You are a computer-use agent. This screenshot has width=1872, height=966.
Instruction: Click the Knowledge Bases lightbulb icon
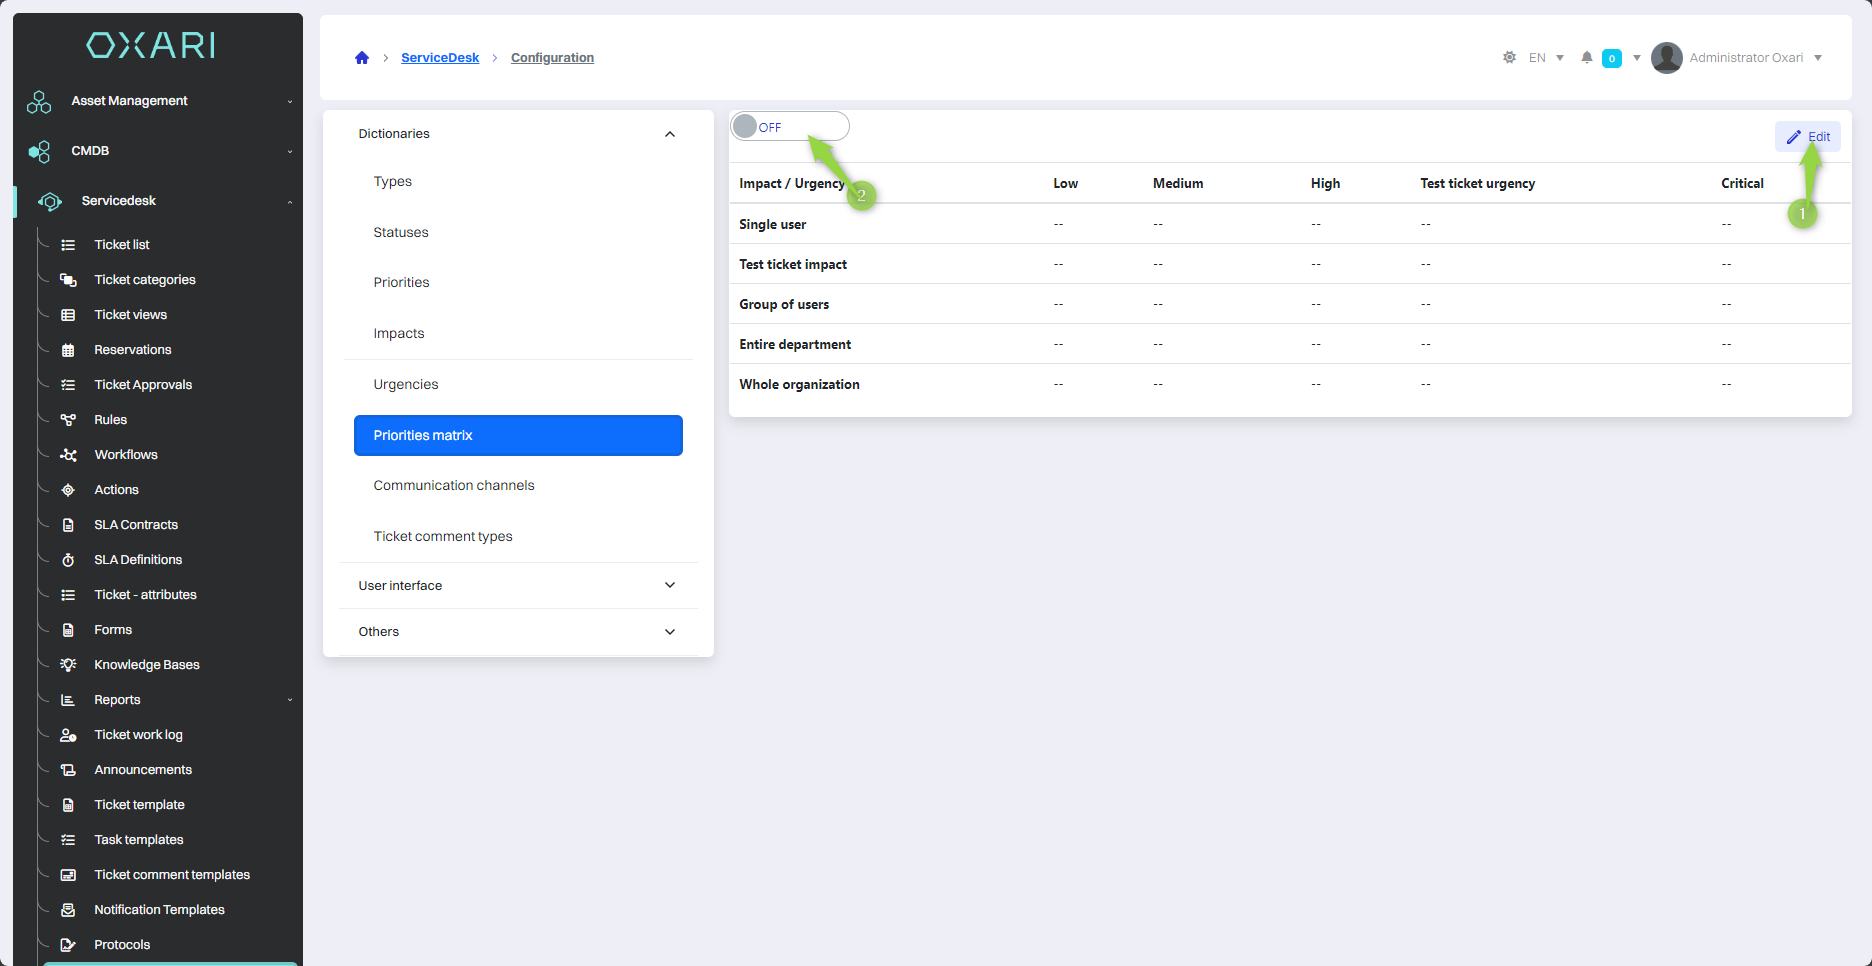pyautogui.click(x=68, y=665)
